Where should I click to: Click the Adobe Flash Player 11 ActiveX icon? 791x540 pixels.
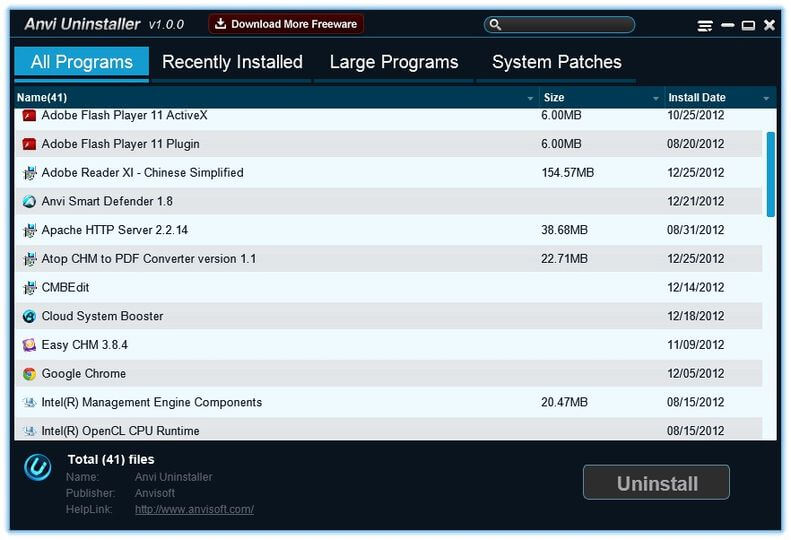click(29, 116)
